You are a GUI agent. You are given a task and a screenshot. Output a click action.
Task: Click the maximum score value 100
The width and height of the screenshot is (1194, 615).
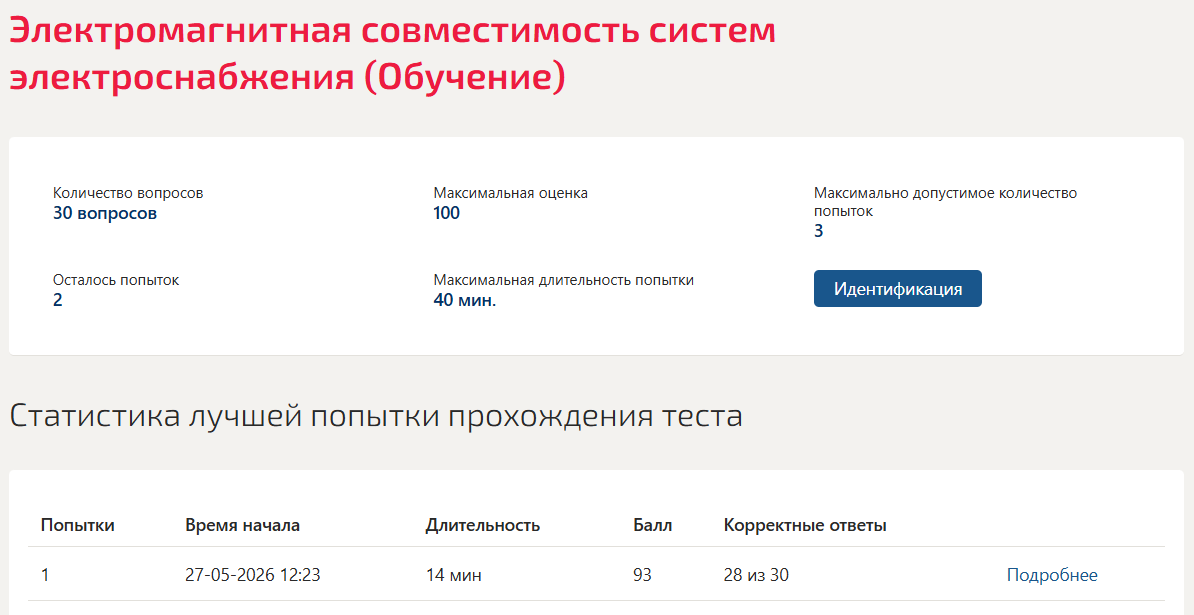446,213
